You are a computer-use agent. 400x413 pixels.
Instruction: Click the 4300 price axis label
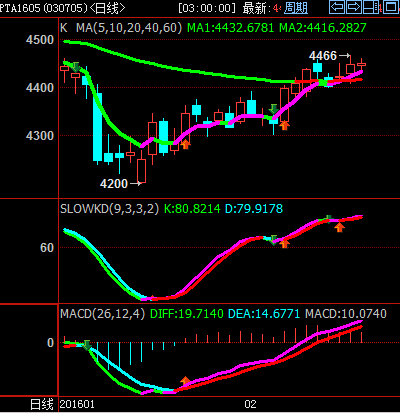tap(40, 136)
